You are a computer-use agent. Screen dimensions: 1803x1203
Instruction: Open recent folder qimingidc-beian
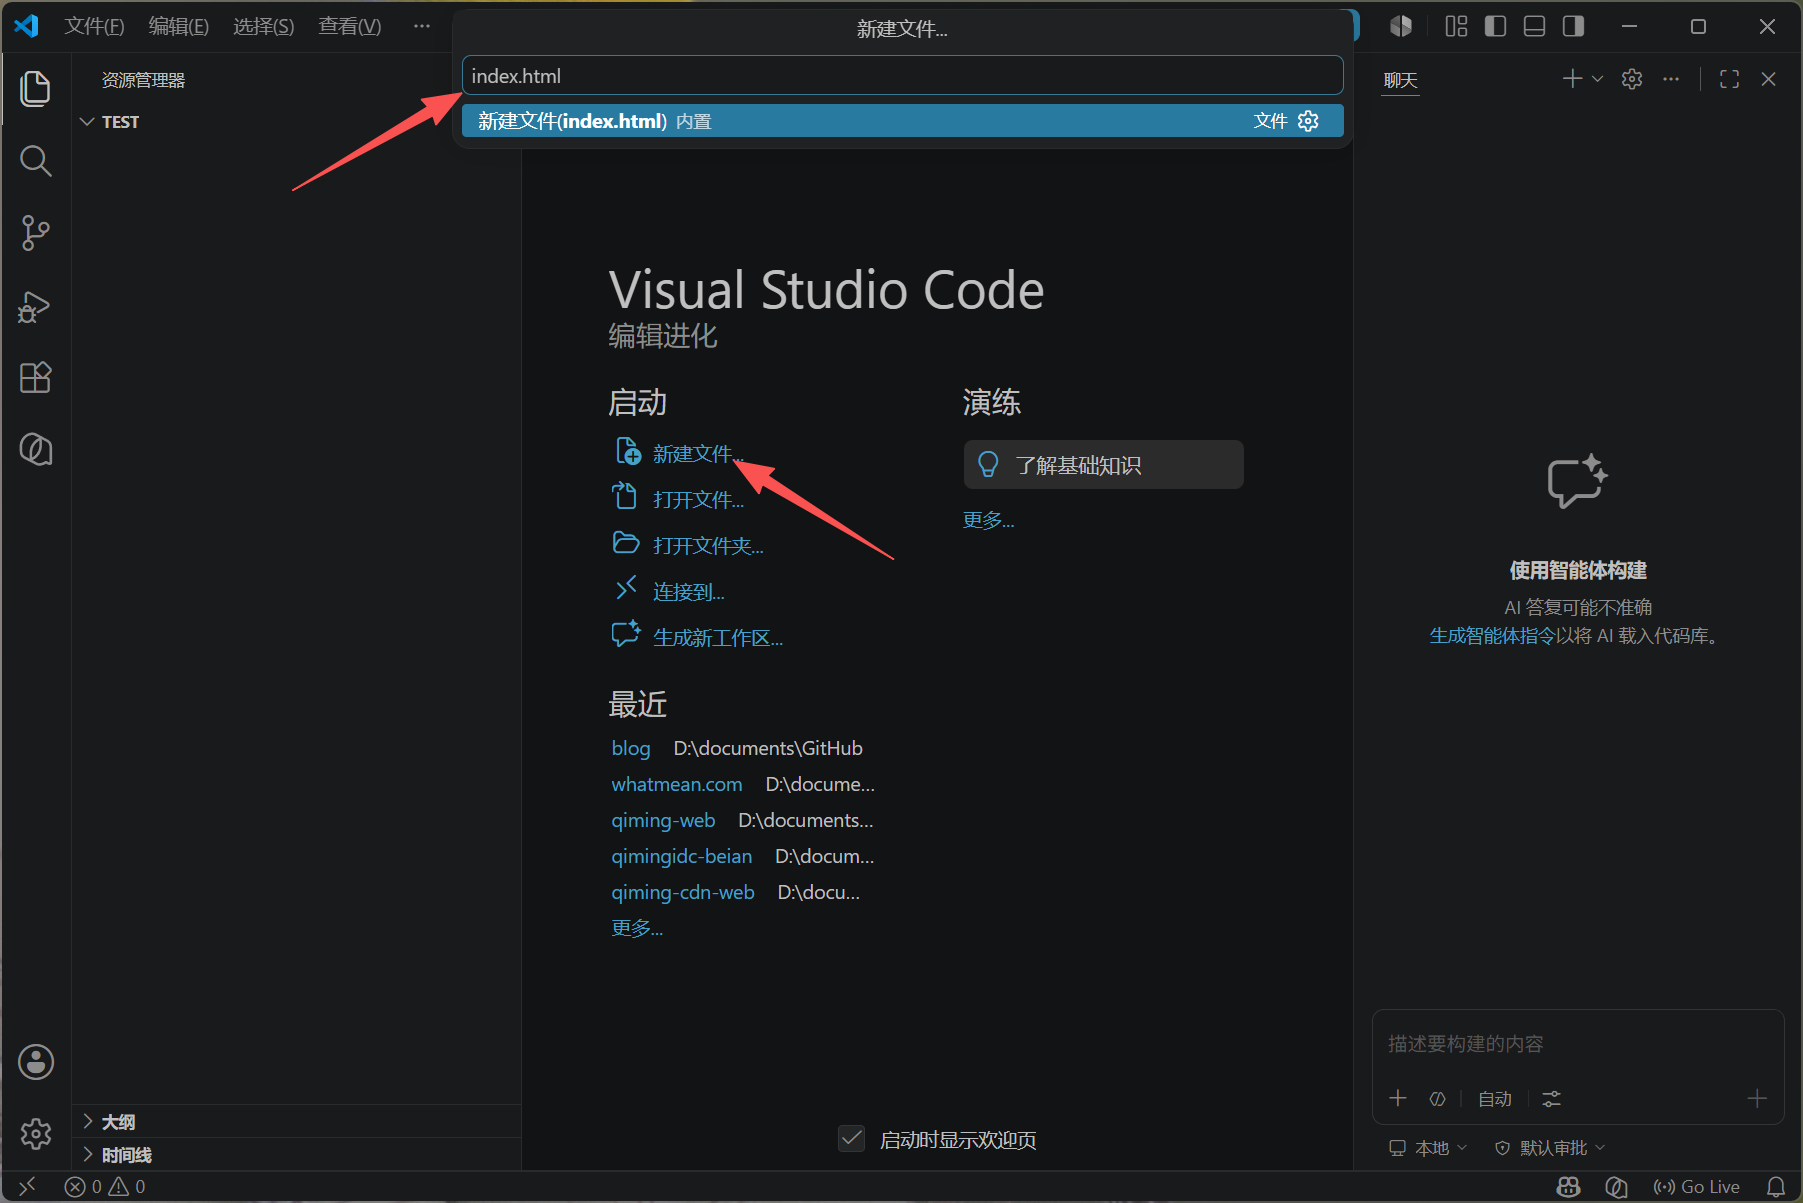point(682,856)
